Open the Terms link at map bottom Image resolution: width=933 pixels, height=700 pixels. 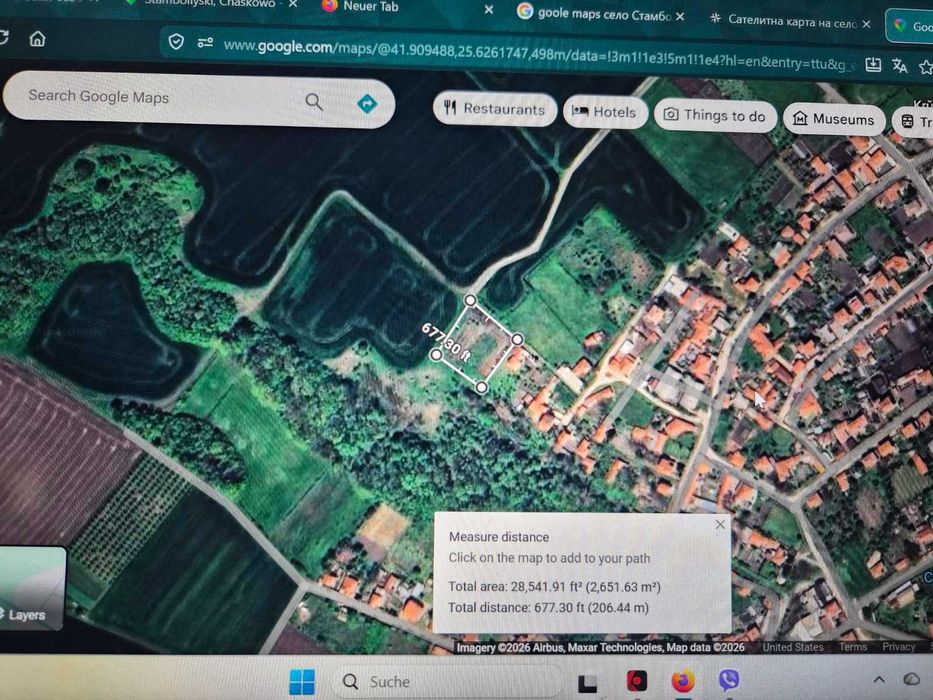[853, 647]
